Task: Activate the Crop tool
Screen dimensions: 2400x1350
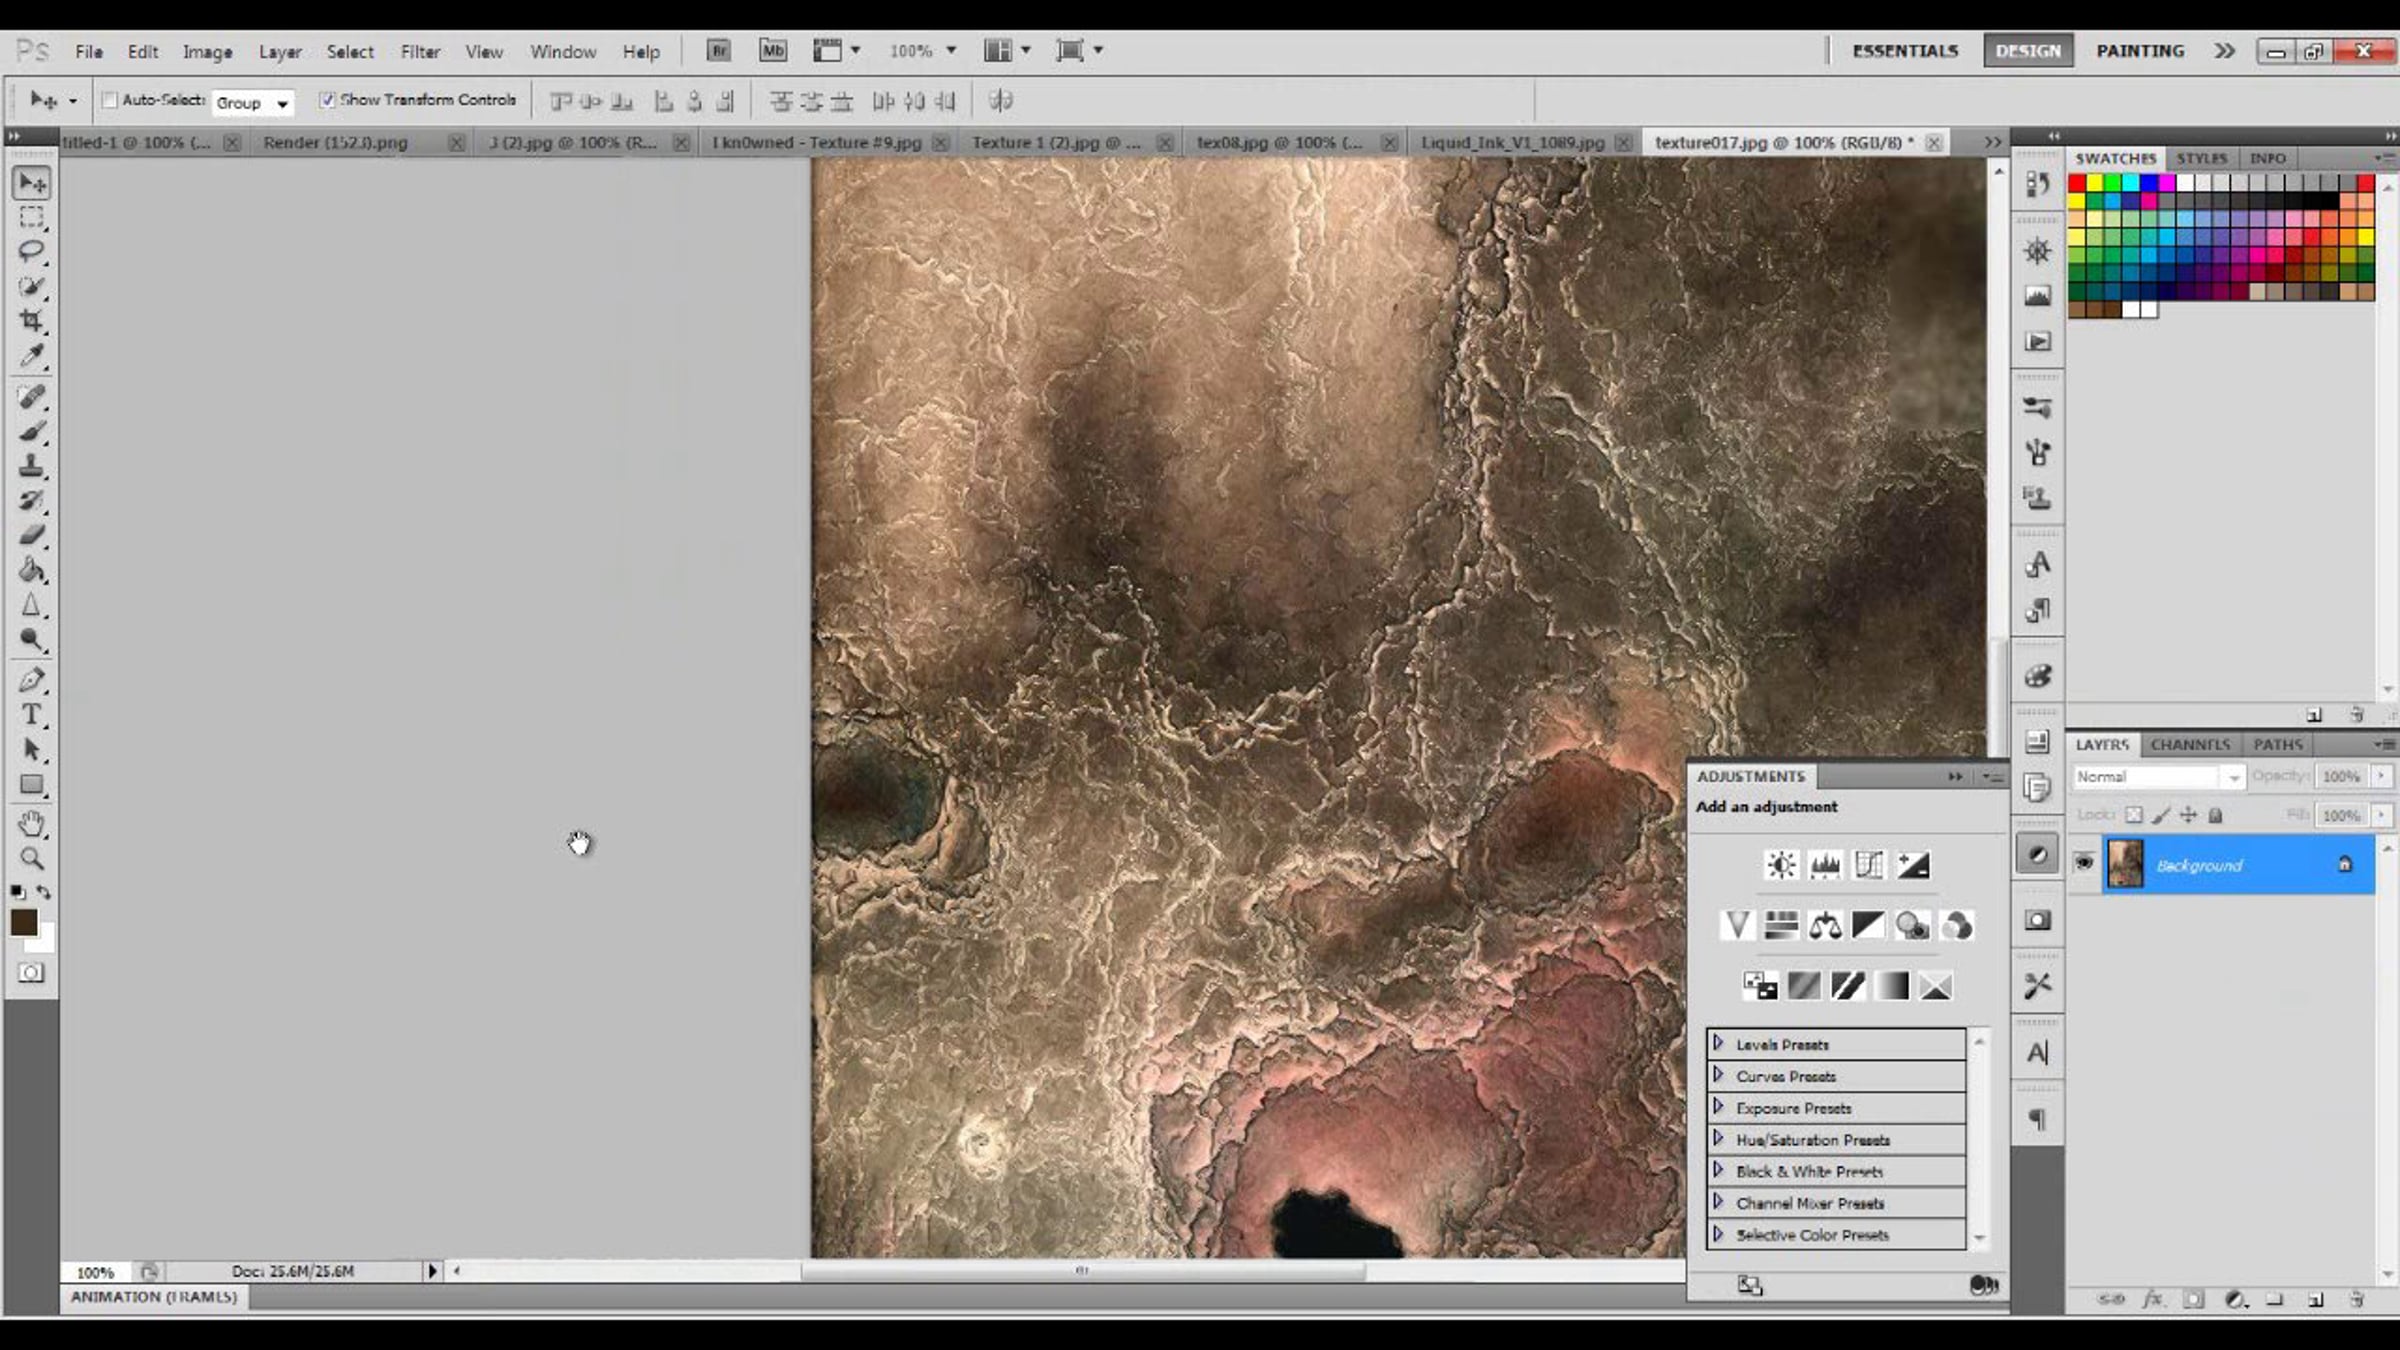Action: tap(31, 321)
